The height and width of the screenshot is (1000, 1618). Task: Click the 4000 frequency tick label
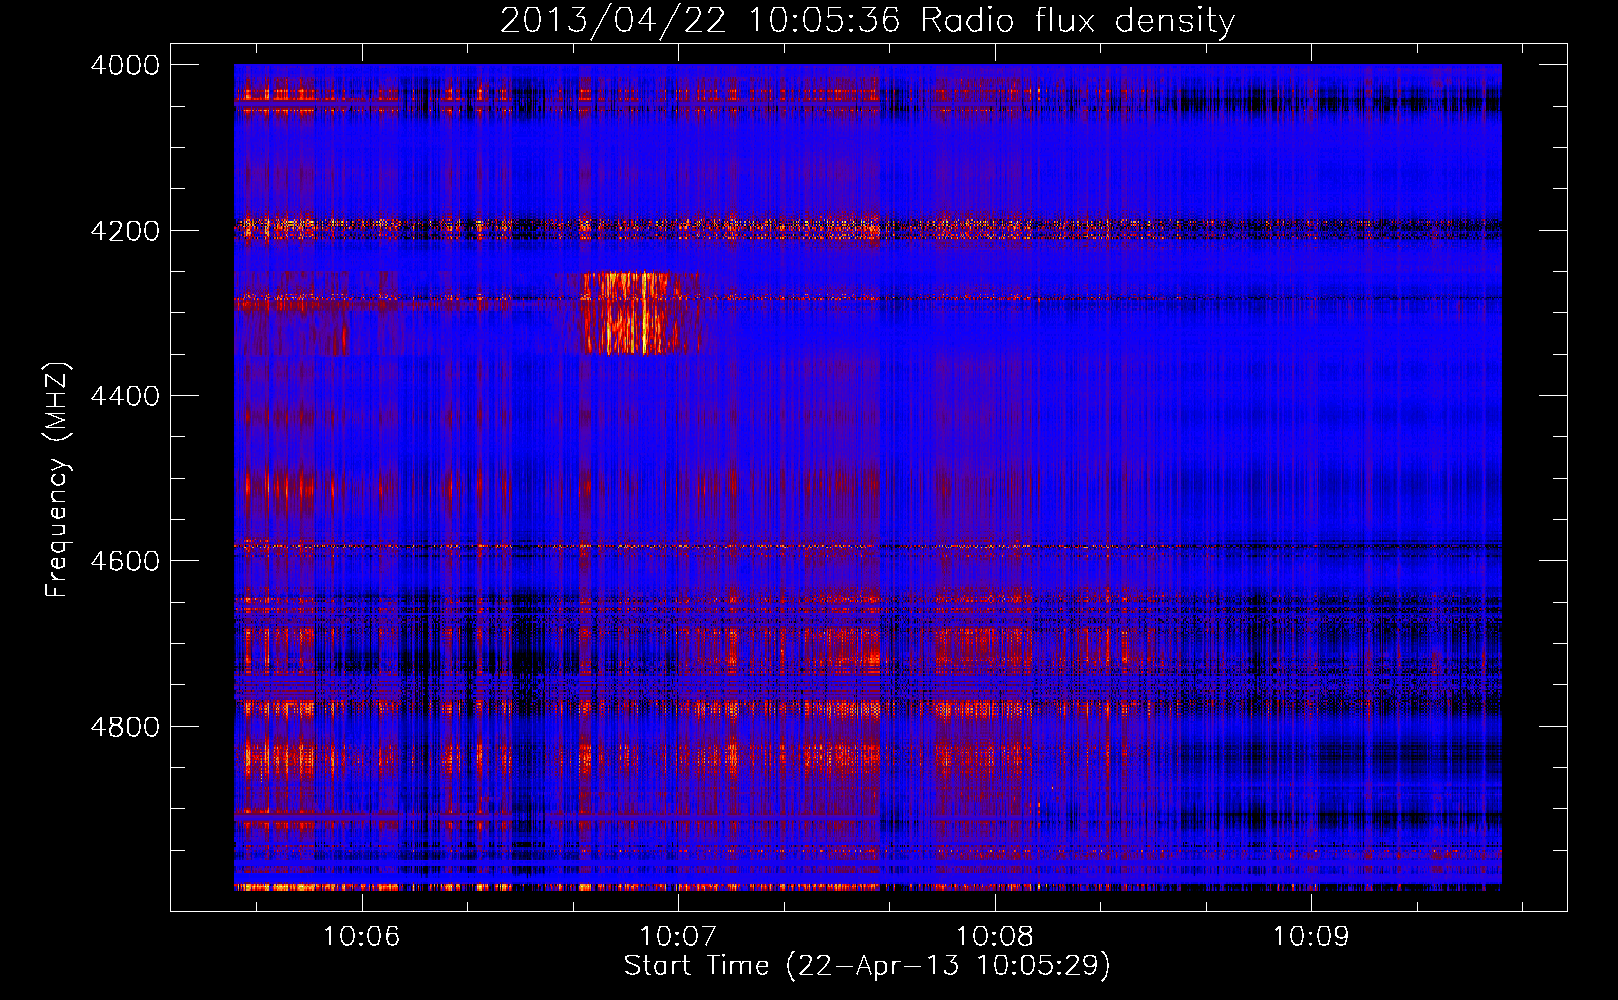pos(125,66)
